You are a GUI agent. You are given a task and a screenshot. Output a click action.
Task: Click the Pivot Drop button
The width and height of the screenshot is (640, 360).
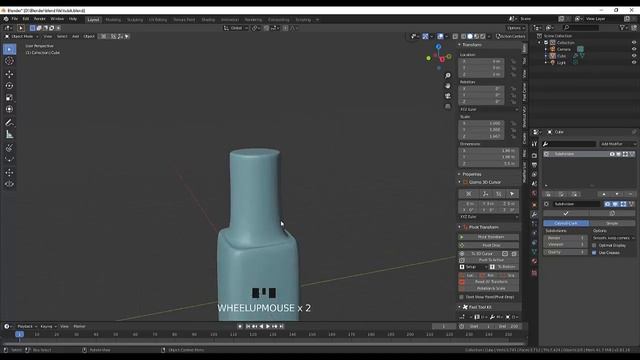pyautogui.click(x=489, y=245)
